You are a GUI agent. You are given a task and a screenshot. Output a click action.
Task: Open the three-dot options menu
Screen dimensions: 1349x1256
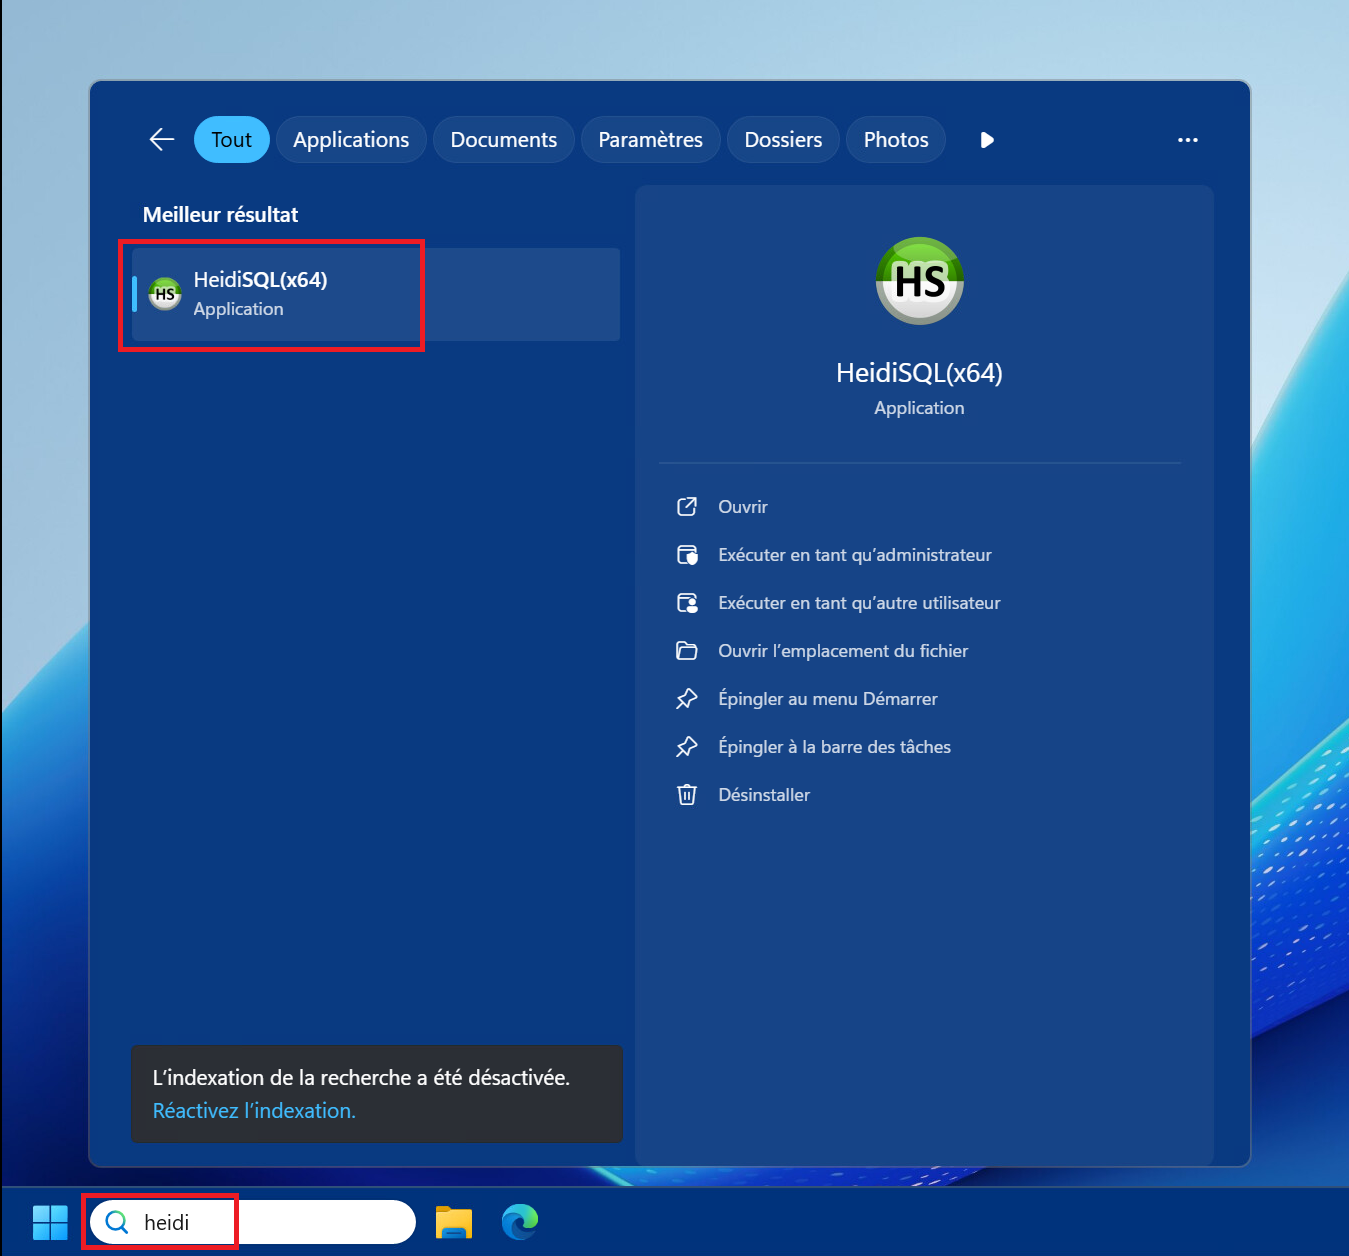pos(1187,140)
